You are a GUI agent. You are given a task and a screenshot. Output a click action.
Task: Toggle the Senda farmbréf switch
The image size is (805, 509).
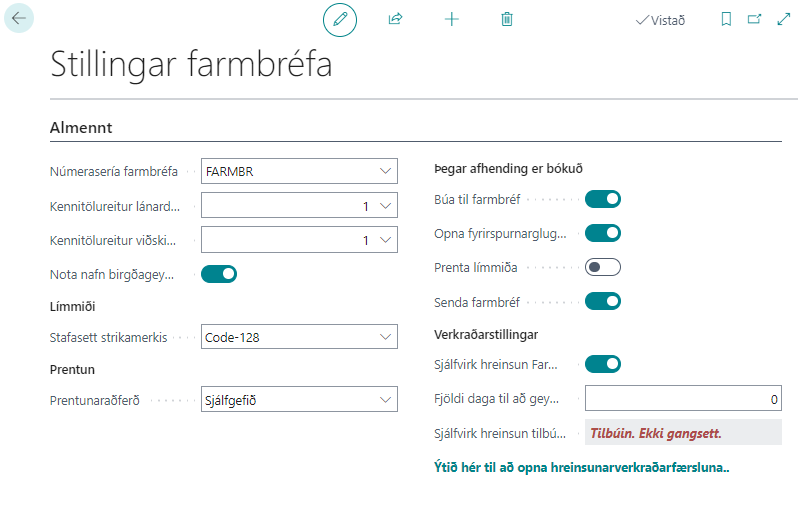(603, 301)
